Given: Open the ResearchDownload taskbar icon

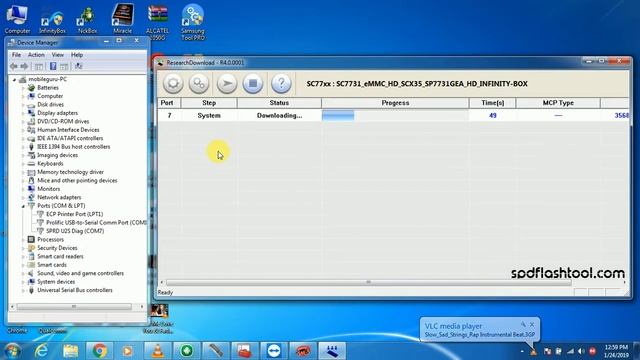Looking at the screenshot, I should click(x=332, y=351).
